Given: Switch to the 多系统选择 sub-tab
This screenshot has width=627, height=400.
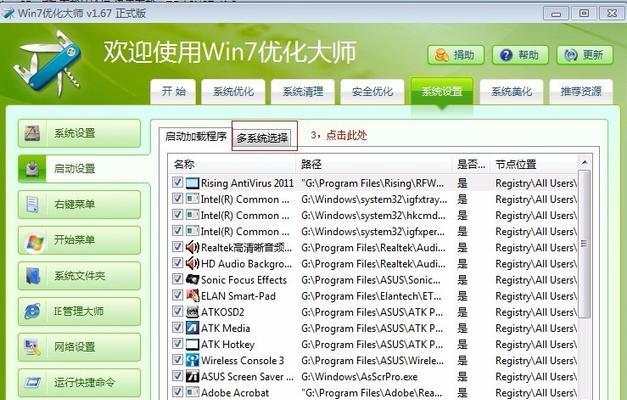Looking at the screenshot, I should click(x=262, y=138).
